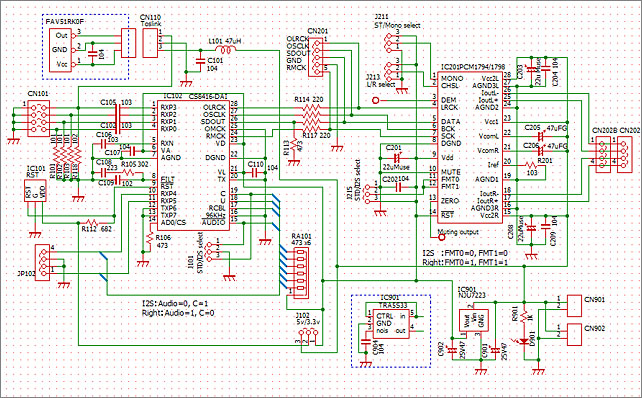Select the CN101 input connector
The width and height of the screenshot is (642, 398).
38,119
